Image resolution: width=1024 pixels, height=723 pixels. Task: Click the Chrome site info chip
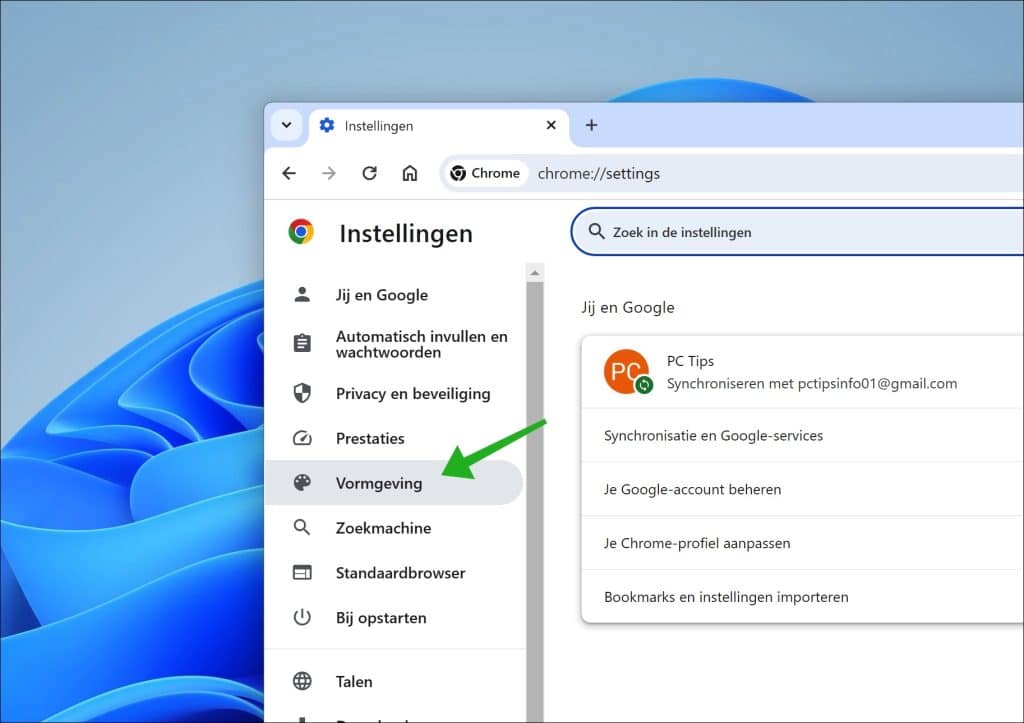[x=485, y=173]
